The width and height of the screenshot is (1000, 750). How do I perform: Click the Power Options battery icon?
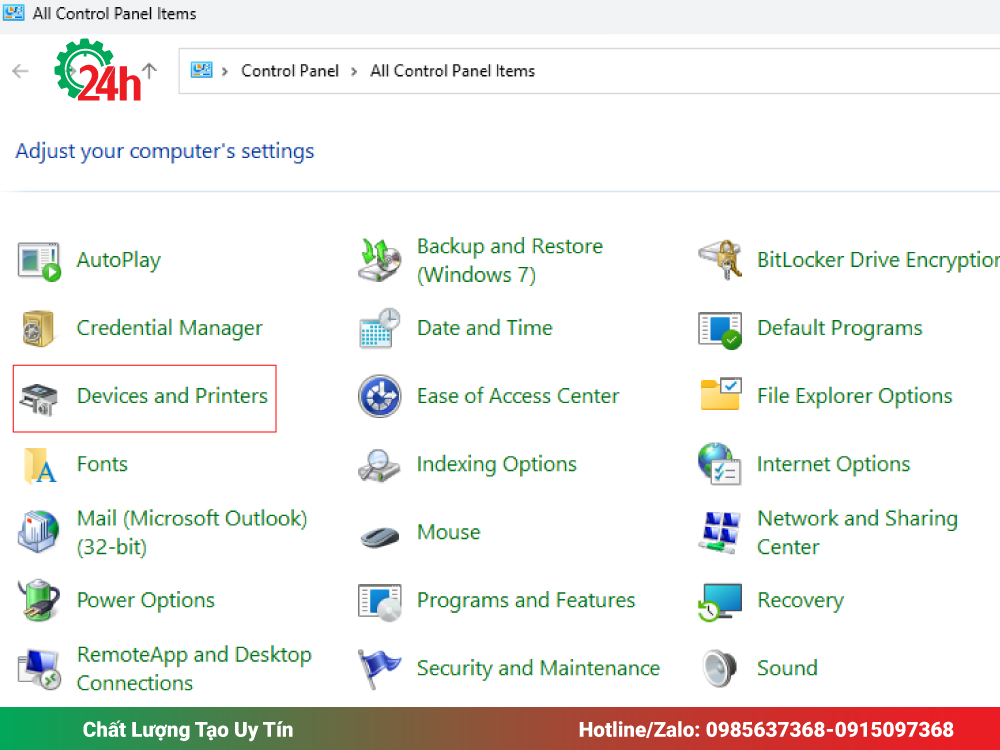click(x=38, y=599)
